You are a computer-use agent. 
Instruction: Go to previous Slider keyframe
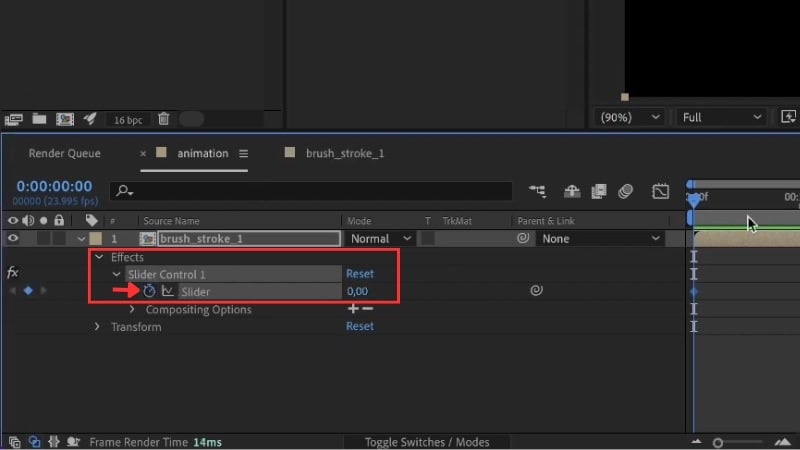point(13,290)
